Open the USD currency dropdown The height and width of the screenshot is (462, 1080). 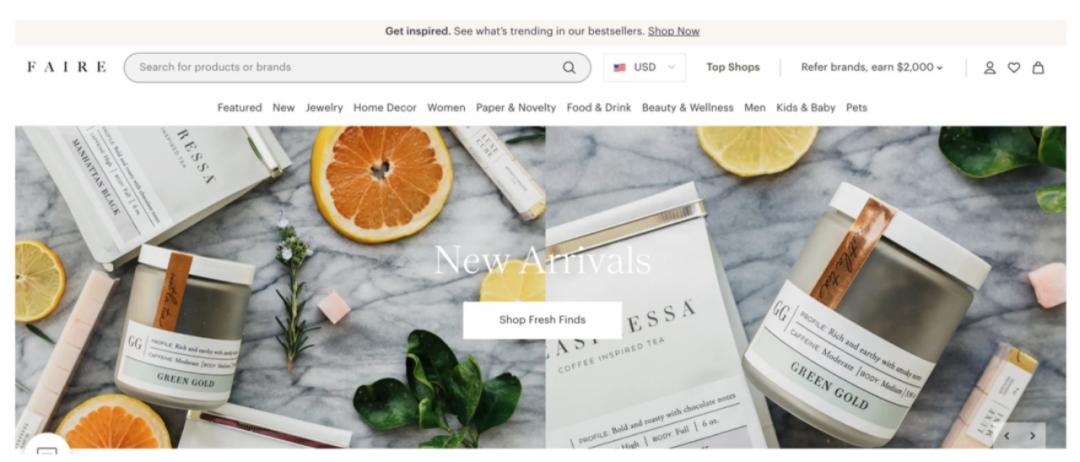coord(645,67)
